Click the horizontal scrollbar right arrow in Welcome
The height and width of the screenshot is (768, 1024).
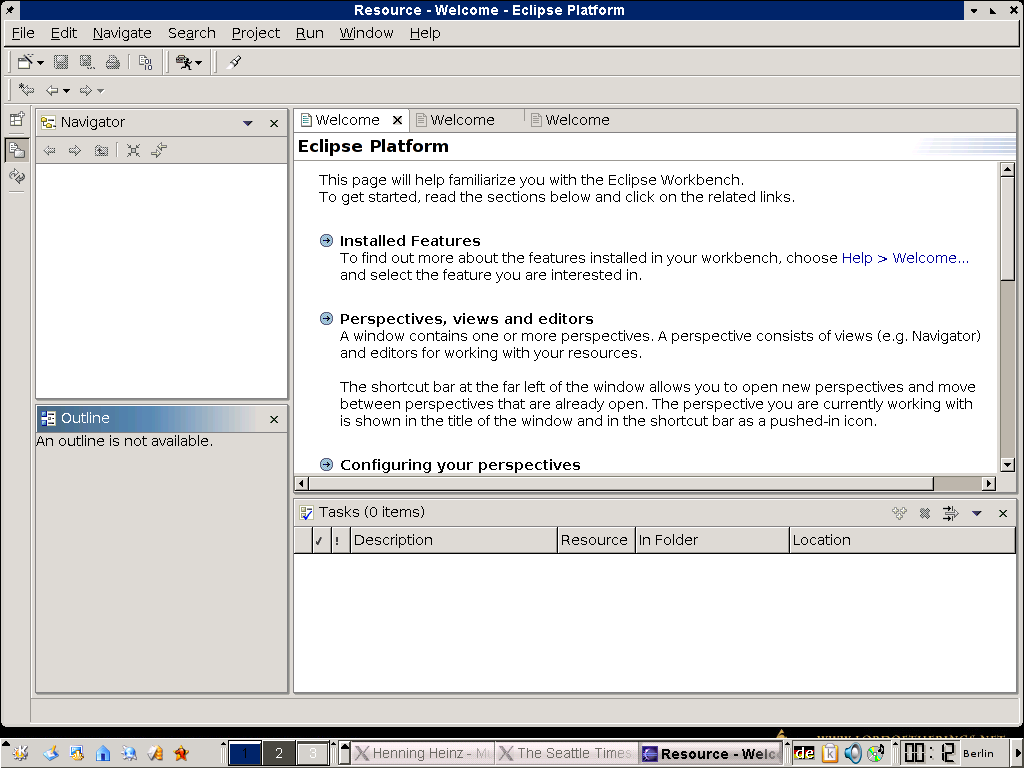point(989,483)
